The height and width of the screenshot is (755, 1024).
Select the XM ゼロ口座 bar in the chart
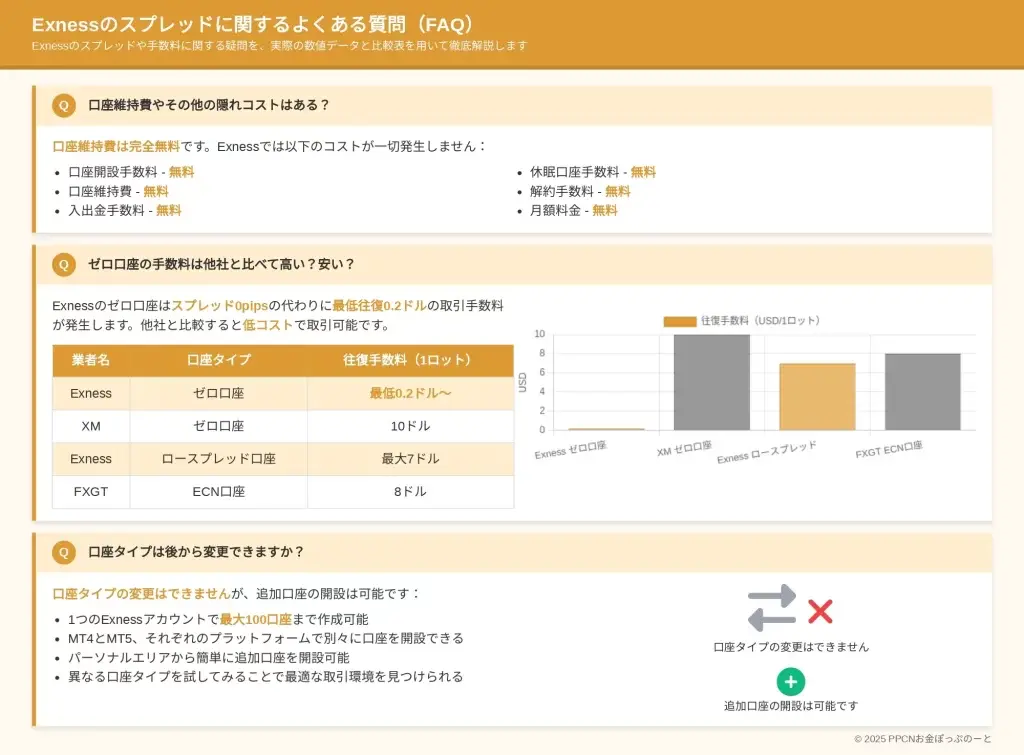[711, 382]
